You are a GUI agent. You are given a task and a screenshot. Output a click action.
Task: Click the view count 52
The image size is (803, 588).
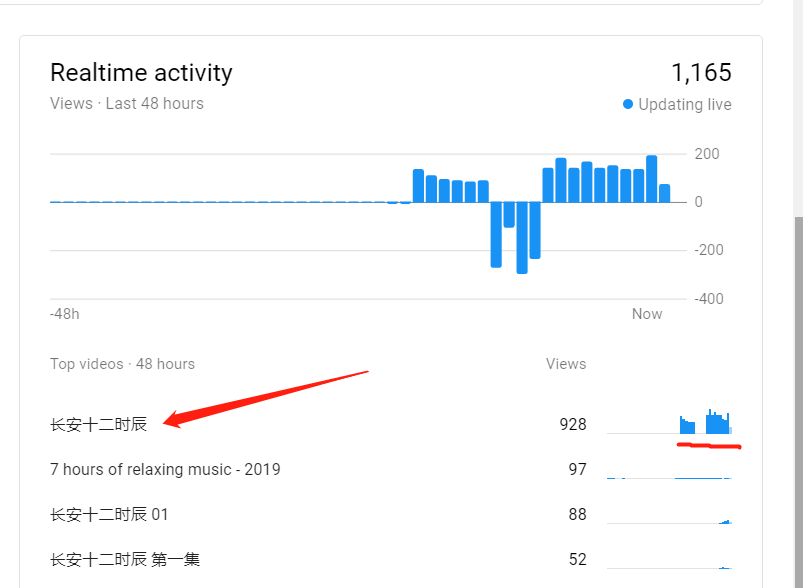[577, 559]
